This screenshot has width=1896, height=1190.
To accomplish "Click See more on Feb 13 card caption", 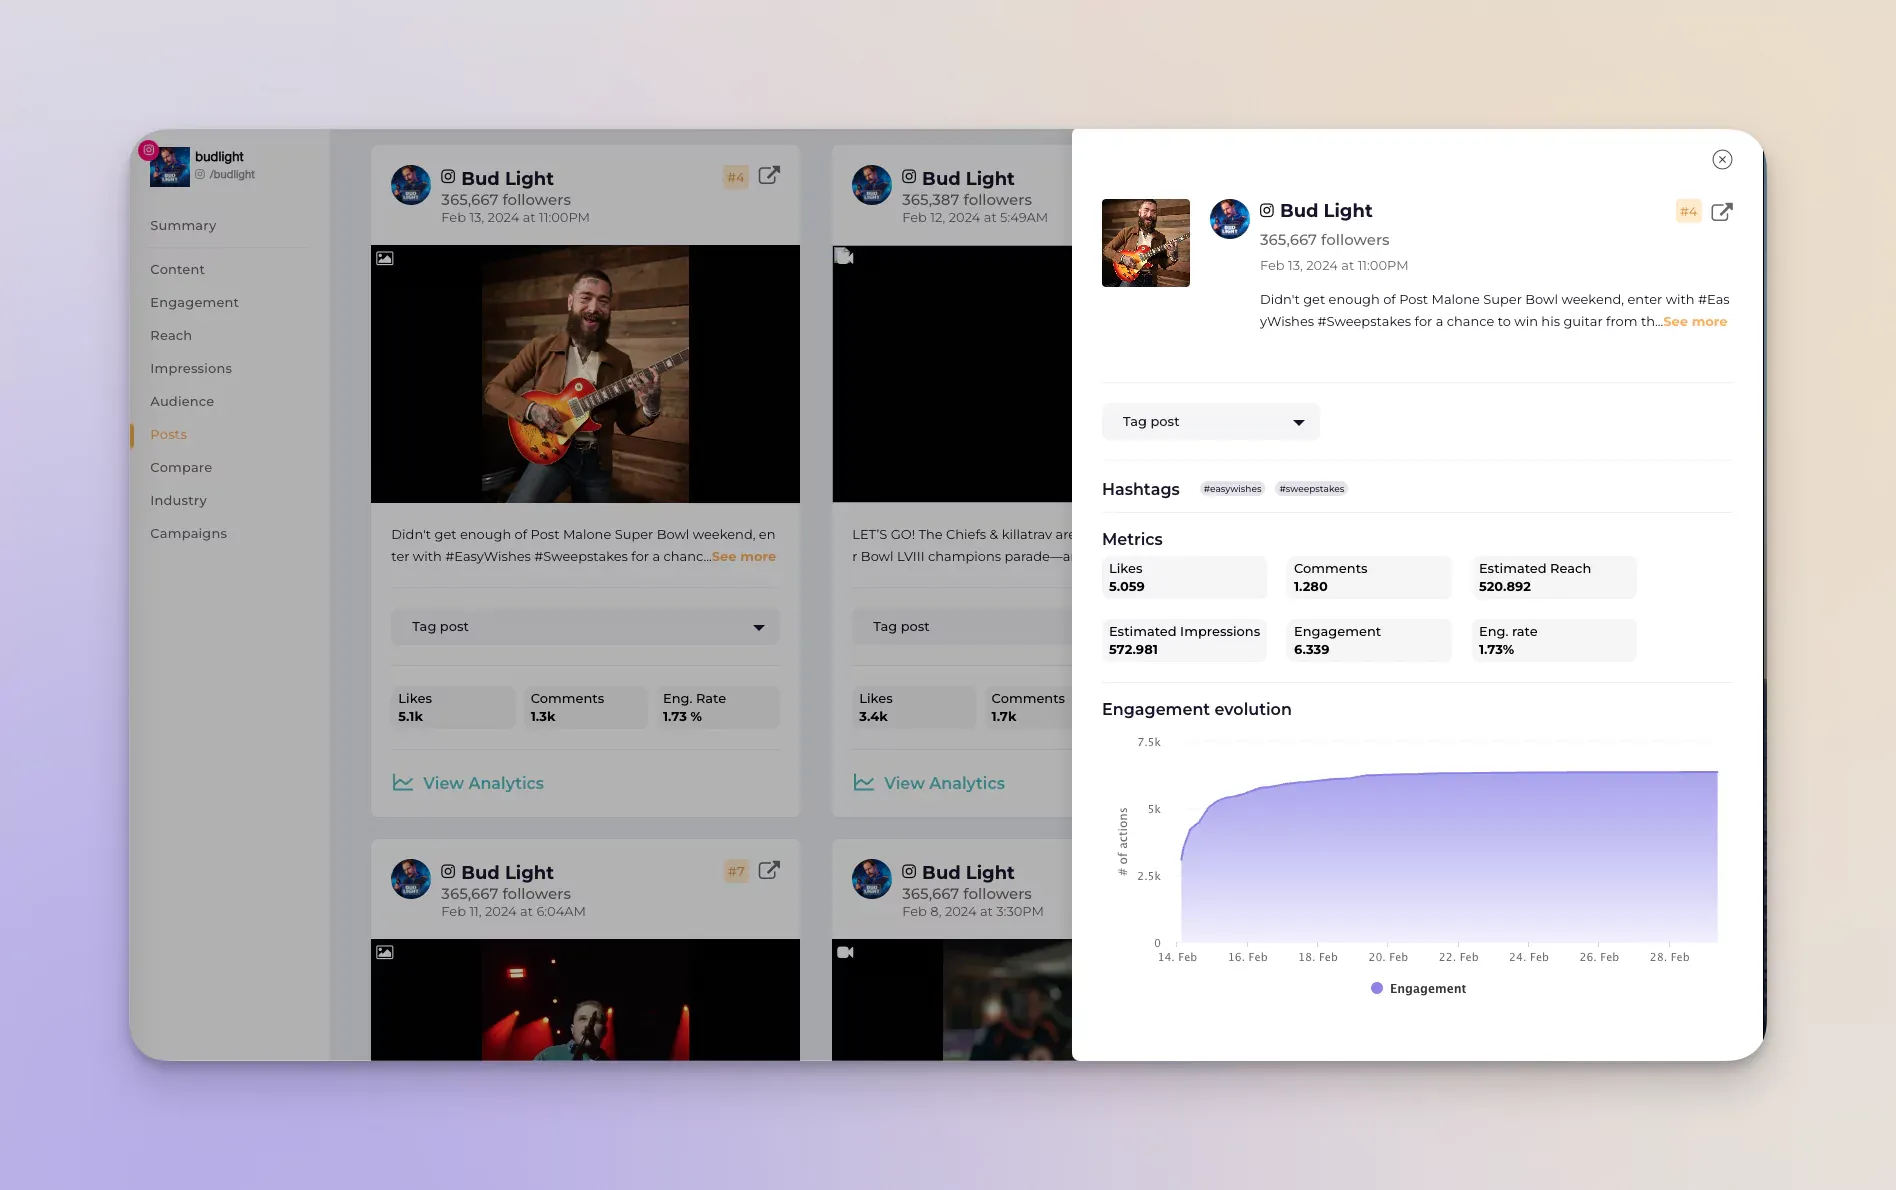I will point(744,557).
